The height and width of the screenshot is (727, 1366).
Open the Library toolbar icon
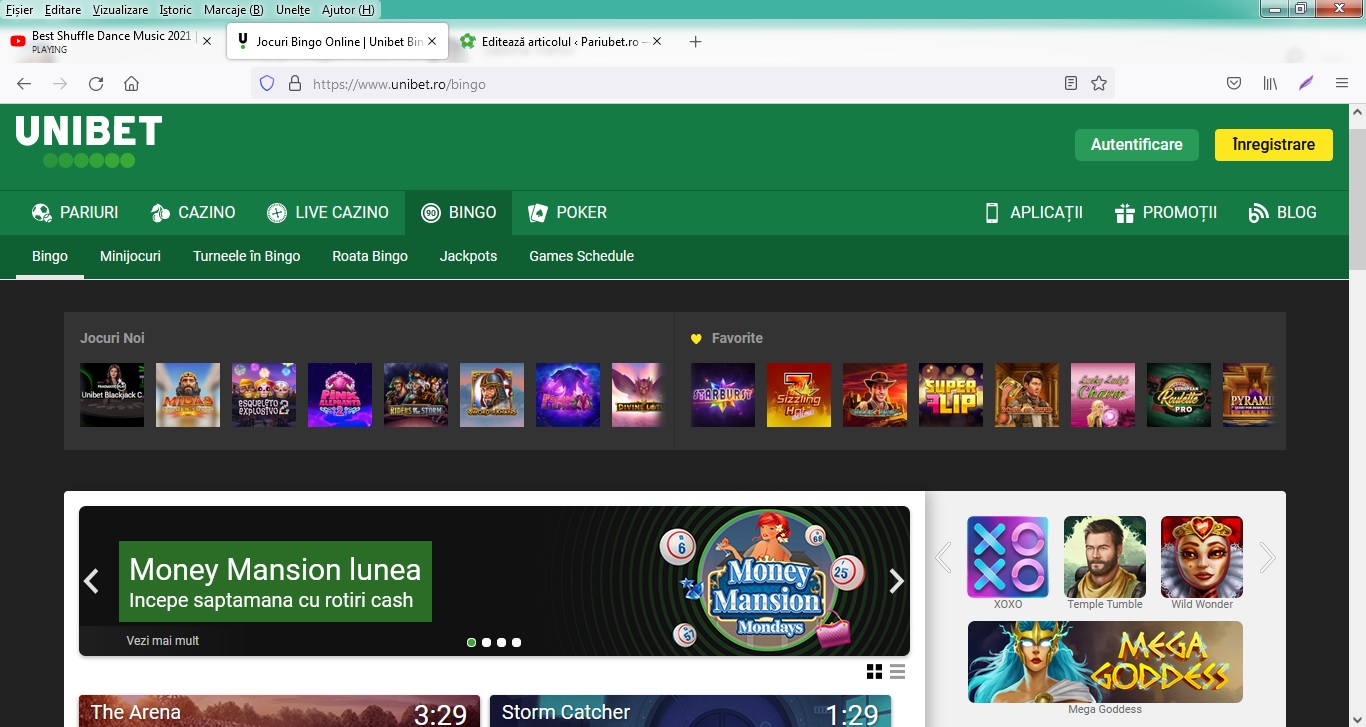click(1270, 84)
